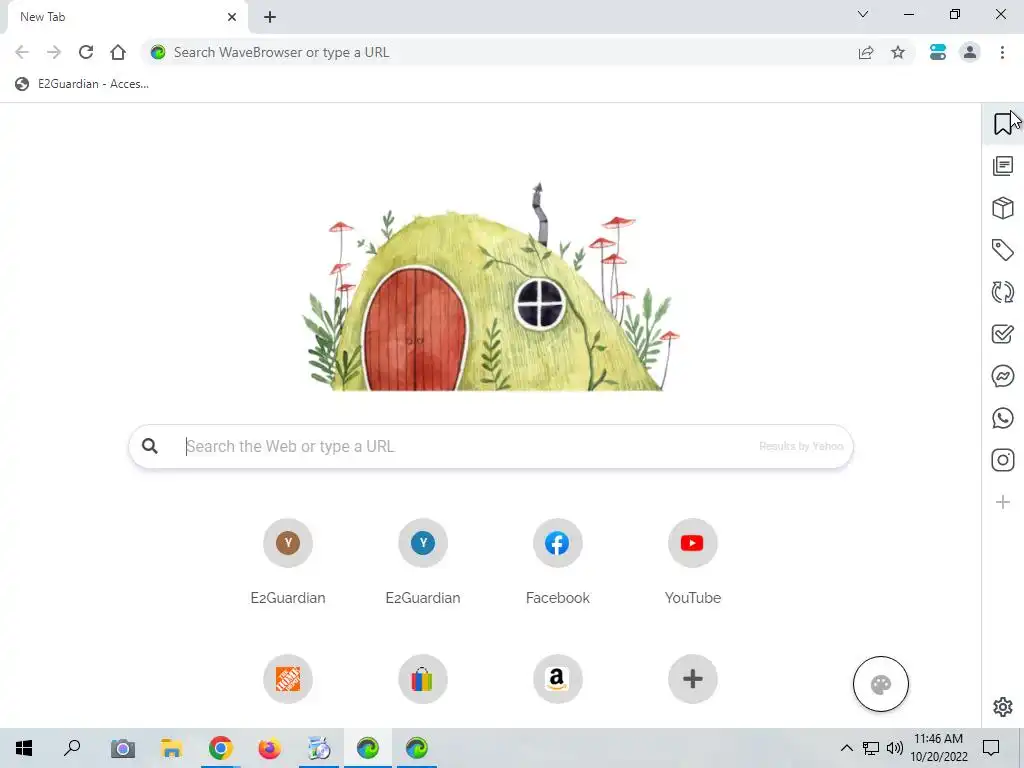Open the checklist tasks sidebar icon
The height and width of the screenshot is (768, 1024).
tap(1002, 334)
